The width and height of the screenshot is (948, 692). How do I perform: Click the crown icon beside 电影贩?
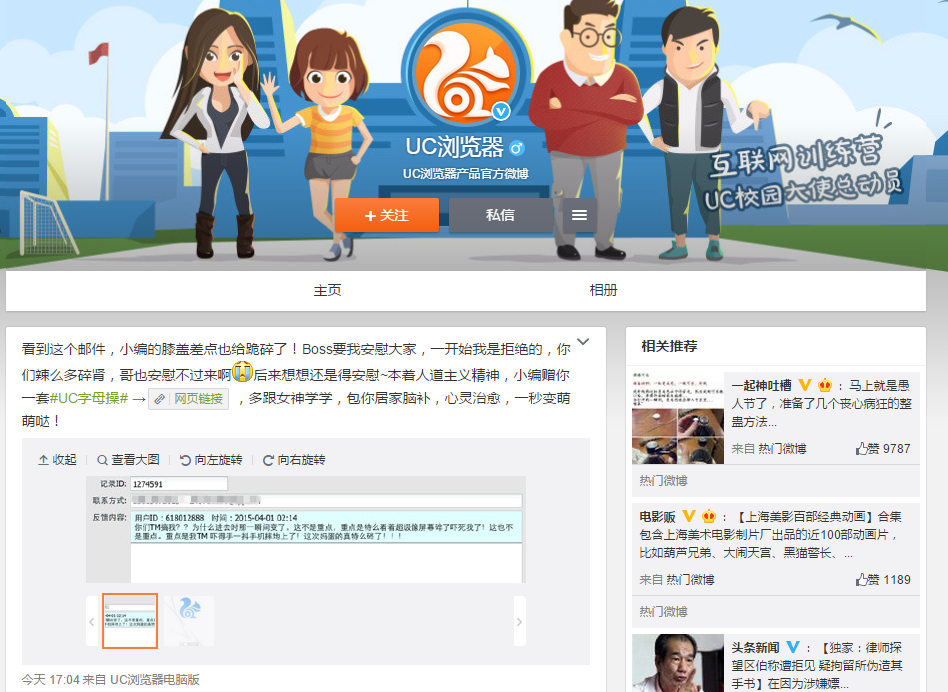click(709, 516)
